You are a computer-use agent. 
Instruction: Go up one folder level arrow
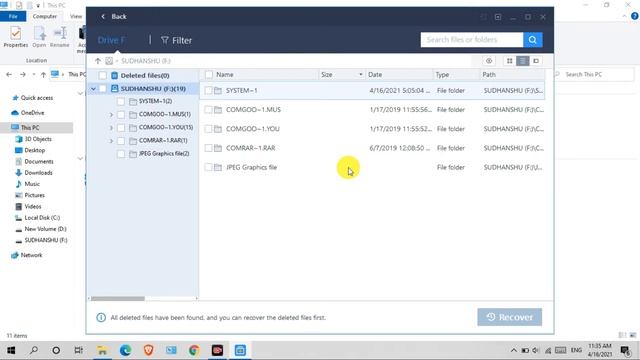coord(98,61)
